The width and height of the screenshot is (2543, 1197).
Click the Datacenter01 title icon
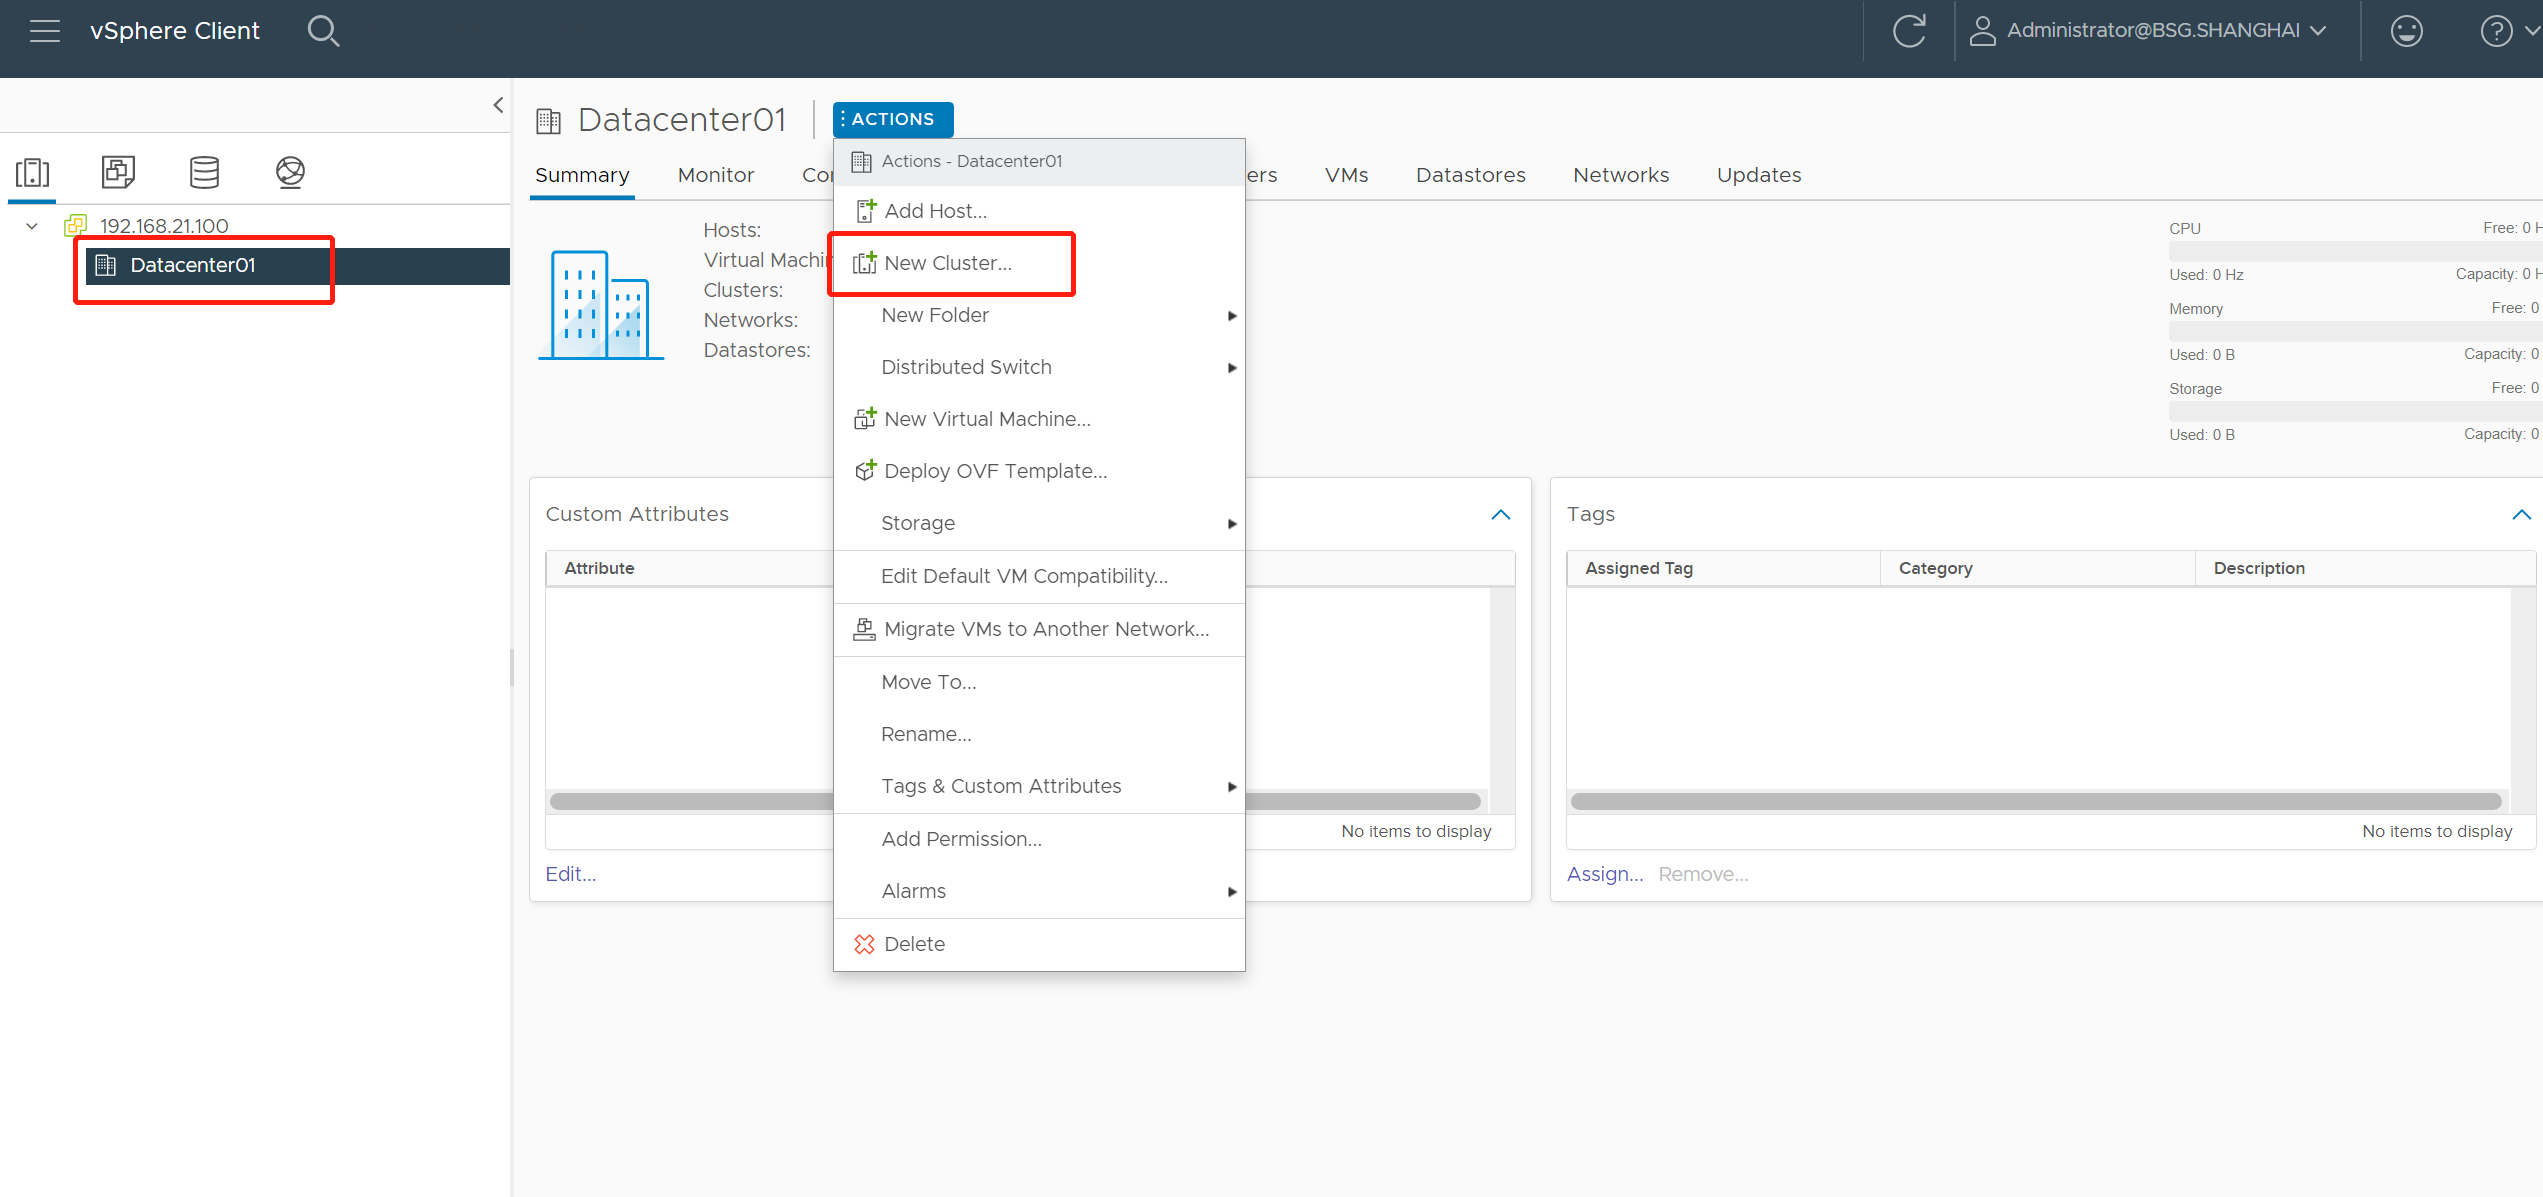pyautogui.click(x=548, y=121)
